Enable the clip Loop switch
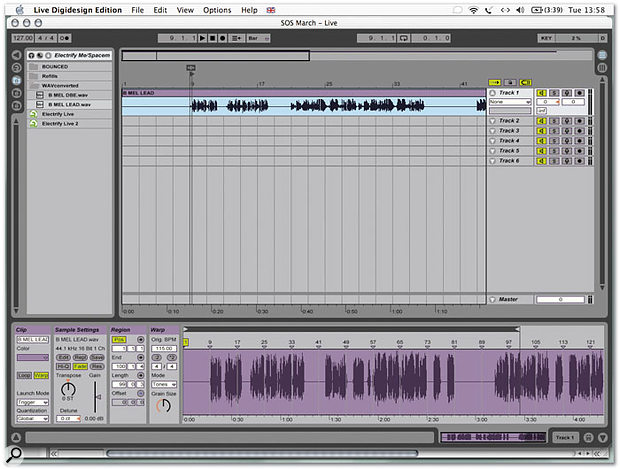This screenshot has width=620, height=469. coord(25,375)
